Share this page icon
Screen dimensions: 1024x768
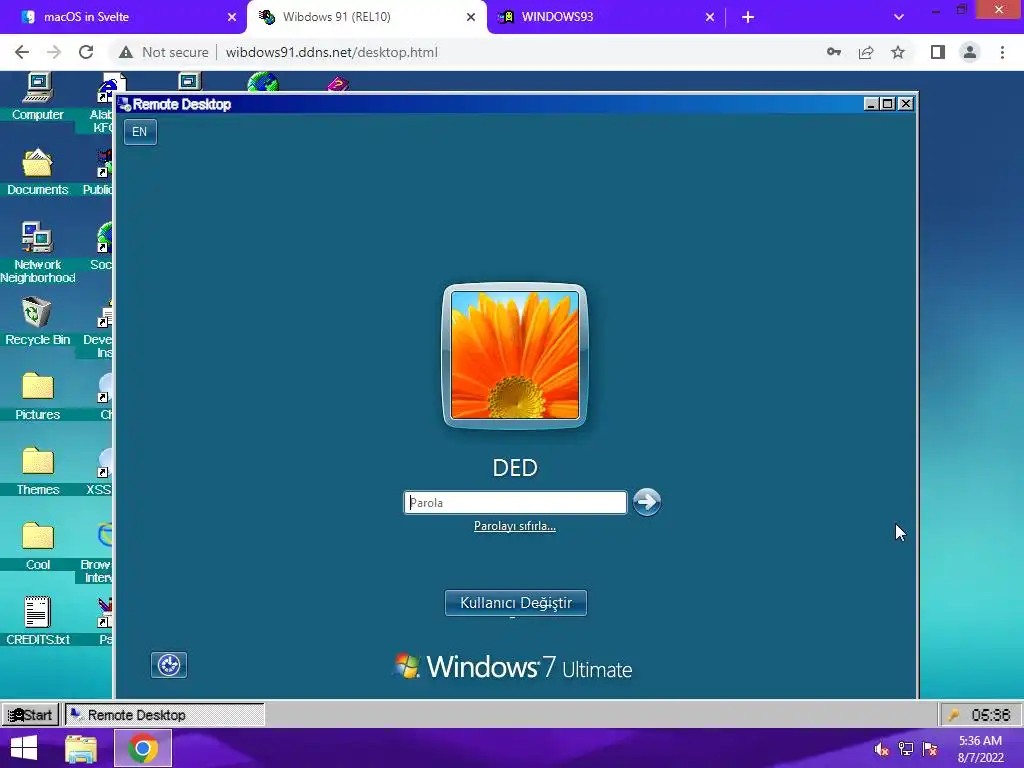point(866,52)
